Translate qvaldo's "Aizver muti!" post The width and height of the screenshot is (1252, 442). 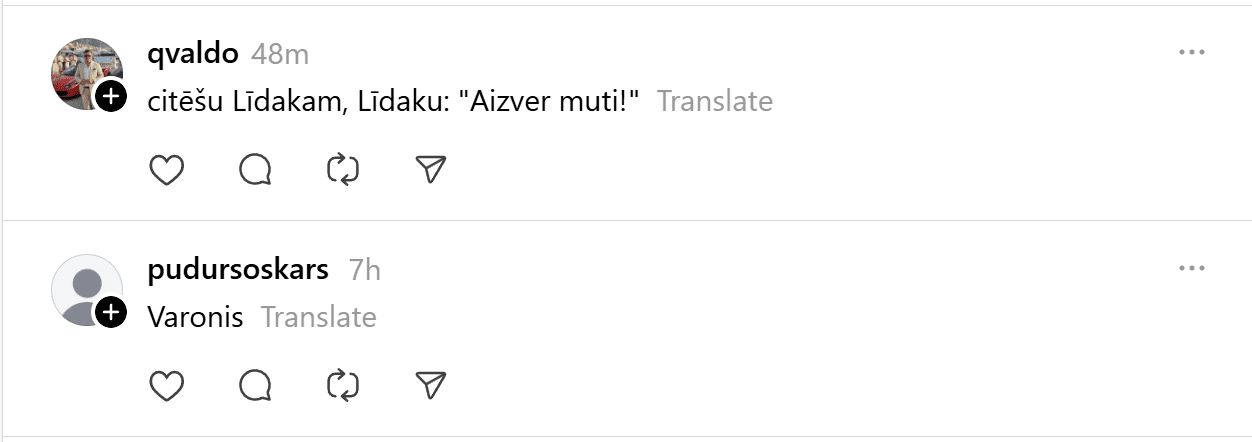click(714, 101)
